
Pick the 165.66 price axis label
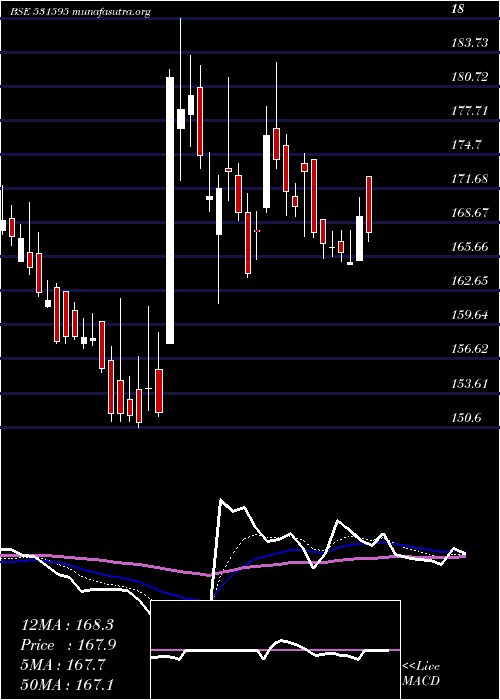pyautogui.click(x=469, y=247)
